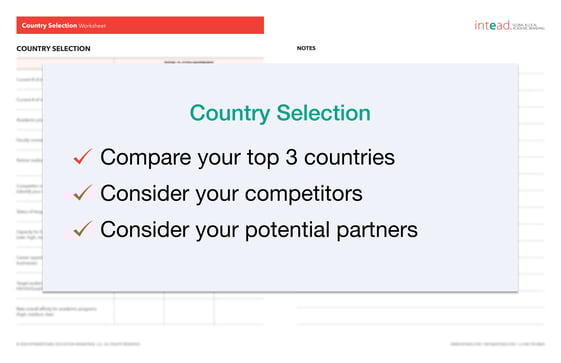Click the red Country Selection Worksheet banner

click(x=140, y=25)
